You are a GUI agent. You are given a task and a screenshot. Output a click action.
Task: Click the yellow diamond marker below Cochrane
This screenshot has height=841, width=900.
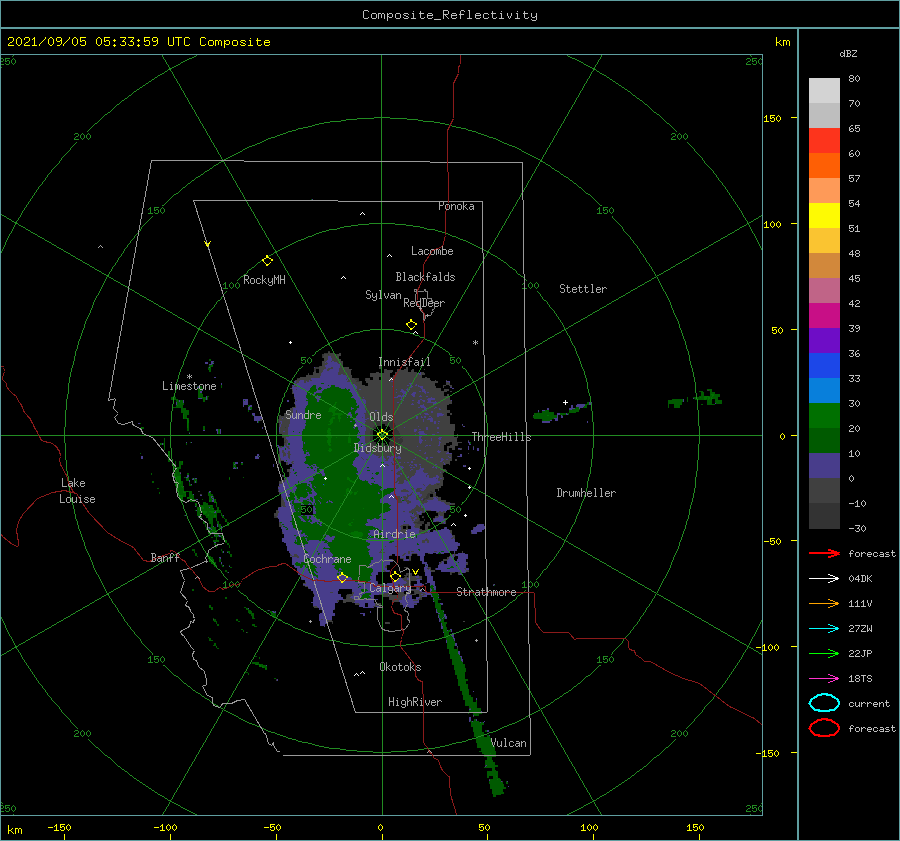[x=343, y=577]
